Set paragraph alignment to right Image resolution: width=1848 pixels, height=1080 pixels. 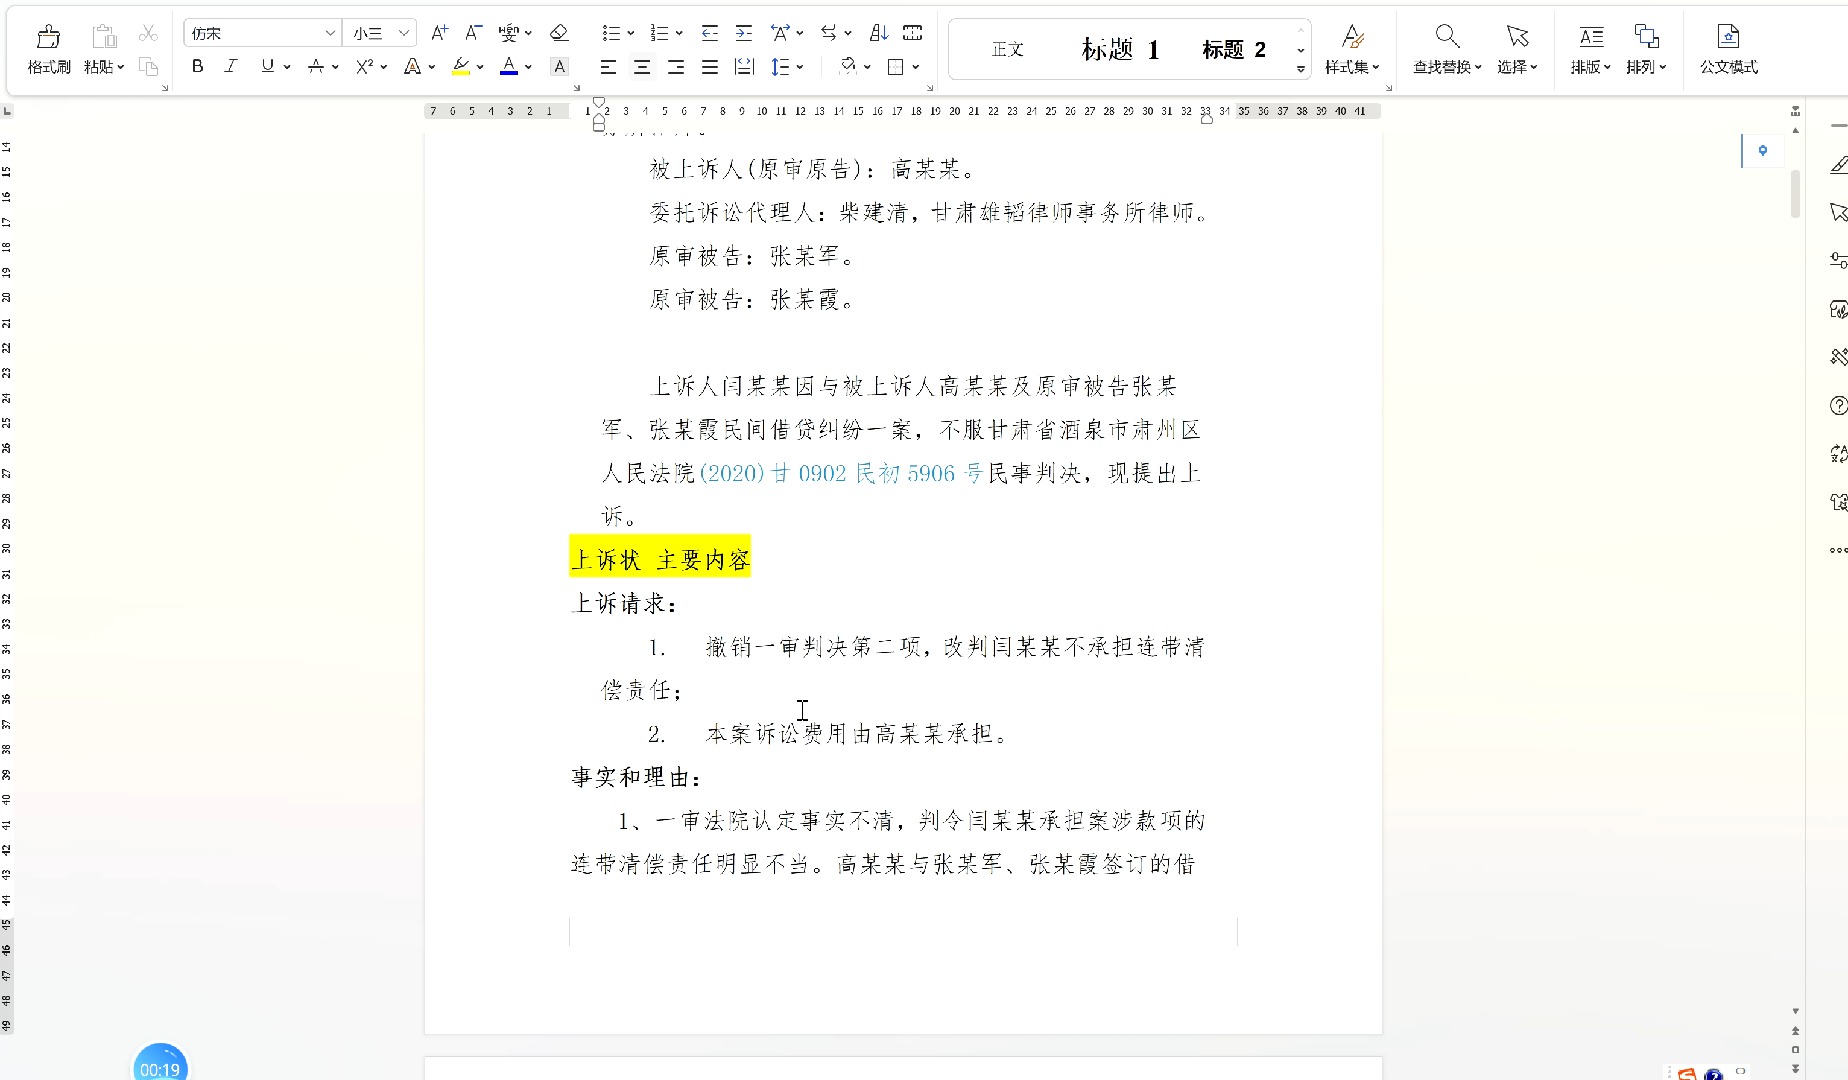click(676, 67)
